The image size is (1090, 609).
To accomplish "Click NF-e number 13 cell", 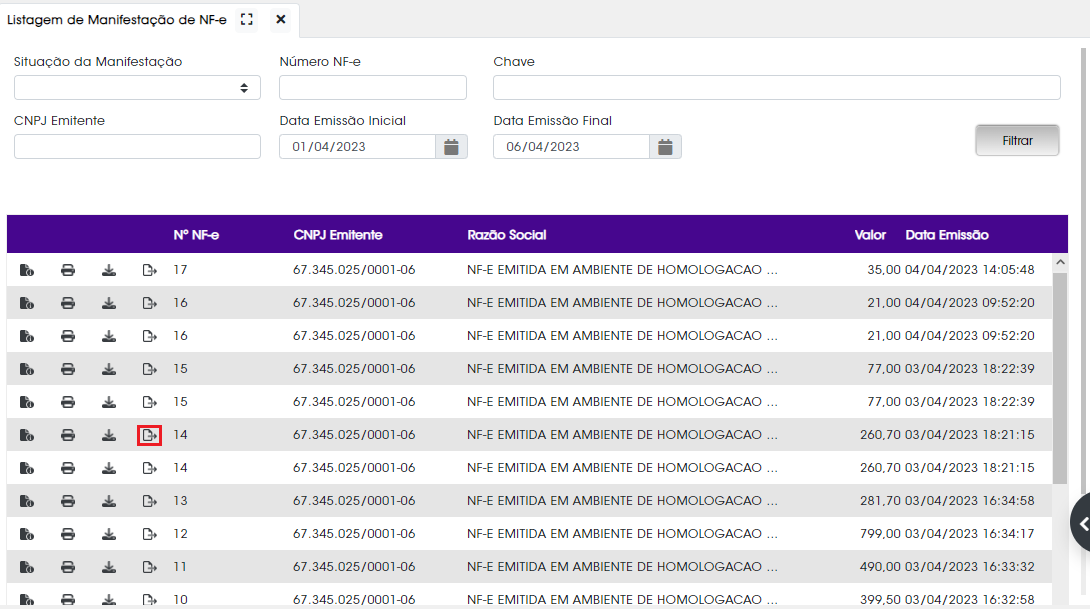I will point(181,501).
